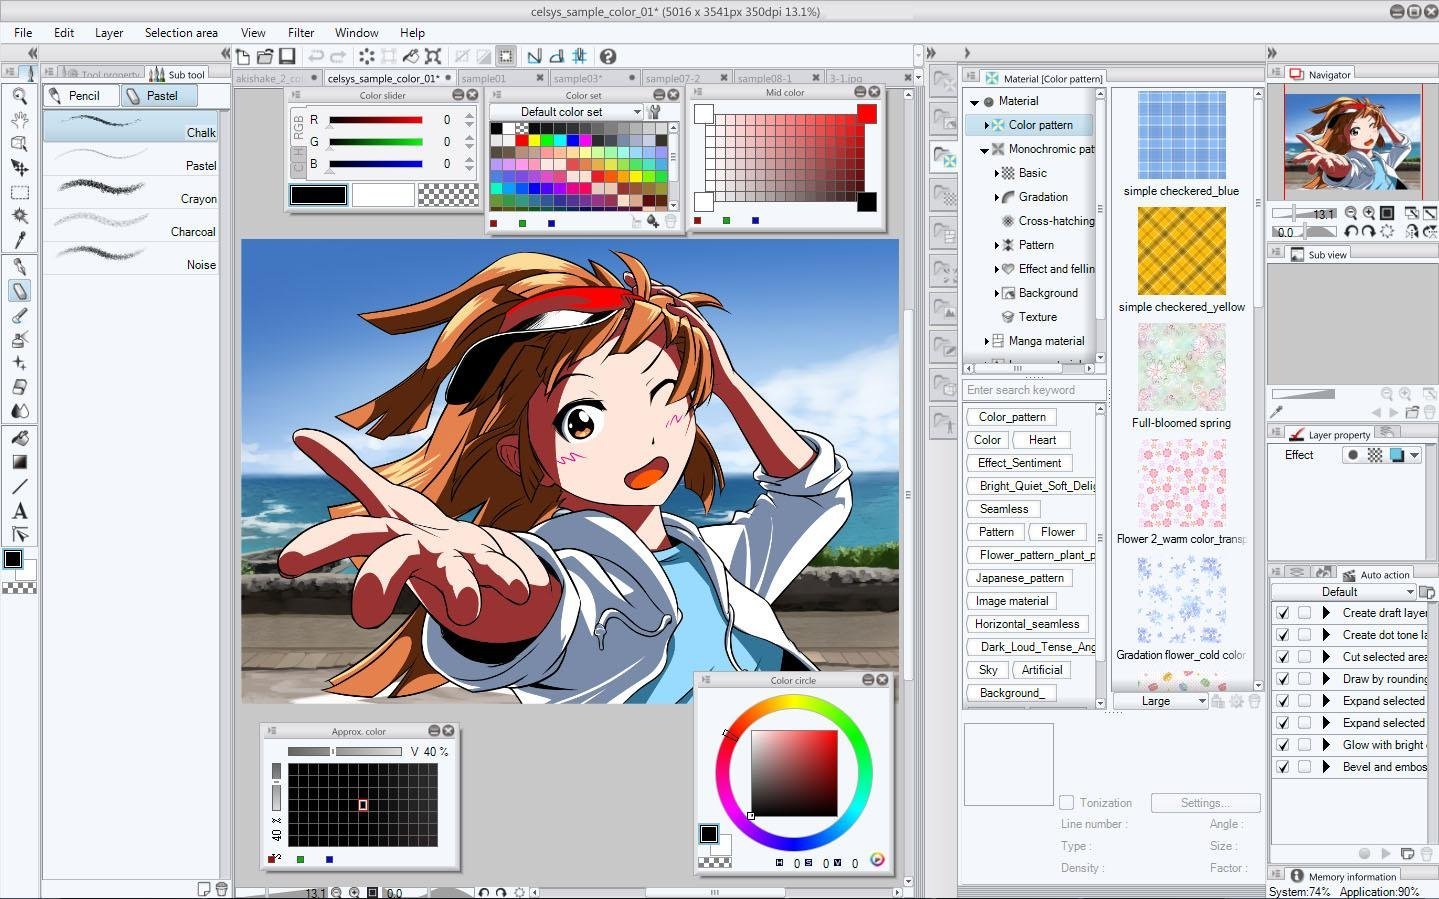Pick a color with the Eyedropper tool
Screen dimensions: 1439x899
[19, 240]
